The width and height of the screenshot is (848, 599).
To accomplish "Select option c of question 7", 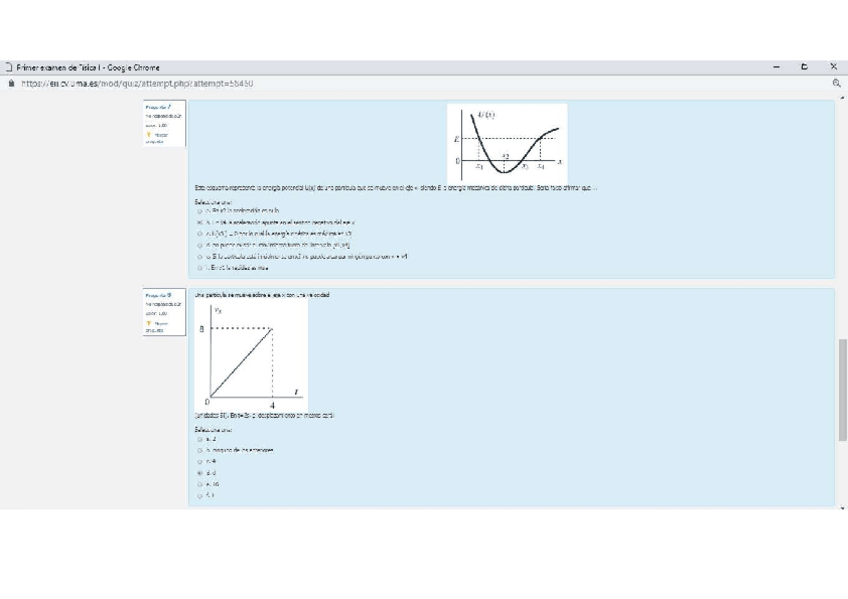I will pyautogui.click(x=200, y=234).
